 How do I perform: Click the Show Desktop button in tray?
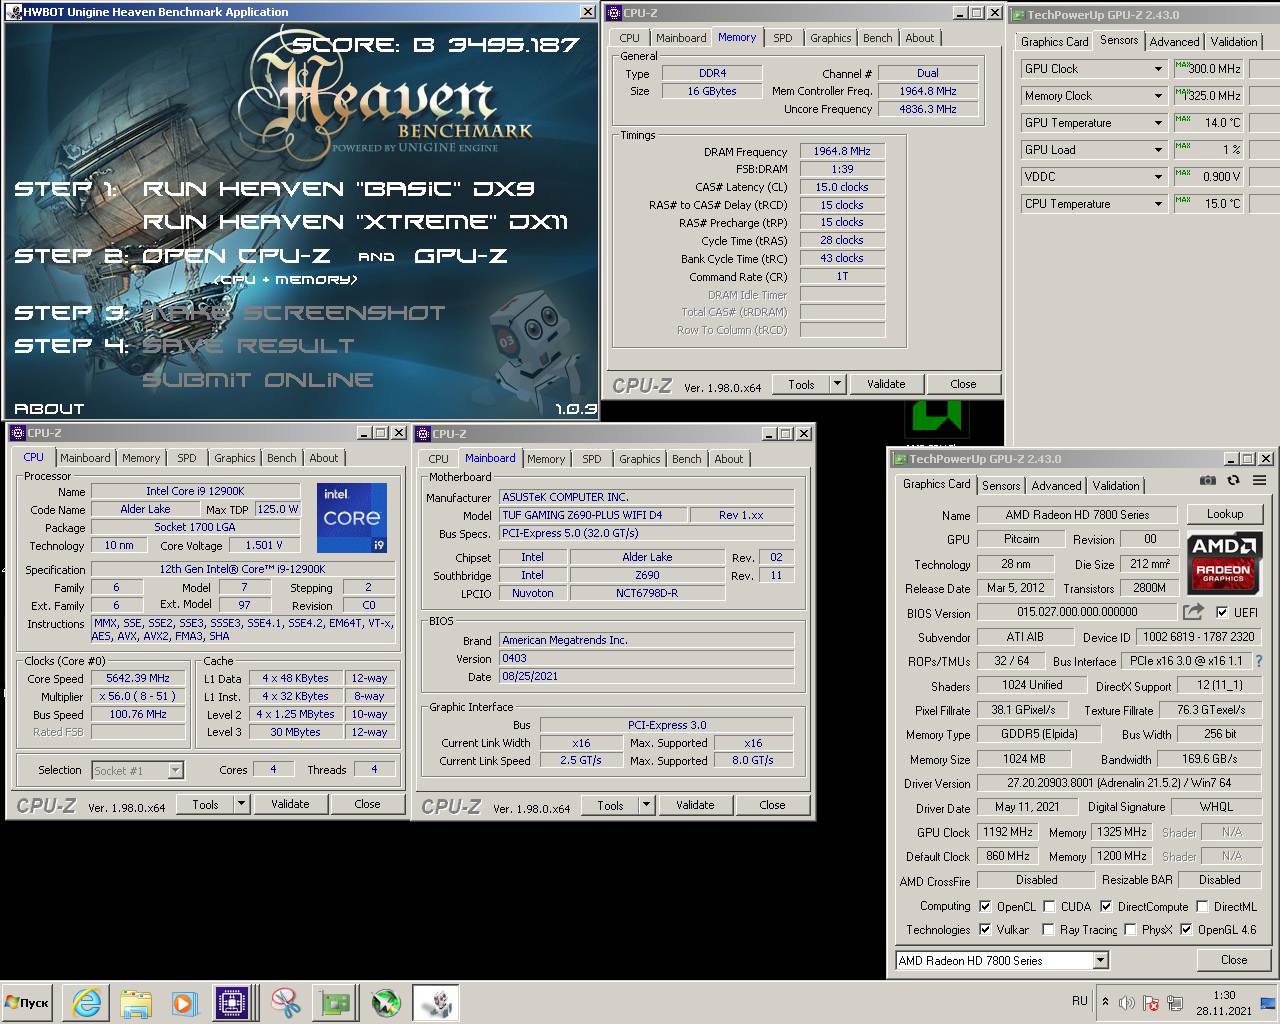click(1268, 1003)
